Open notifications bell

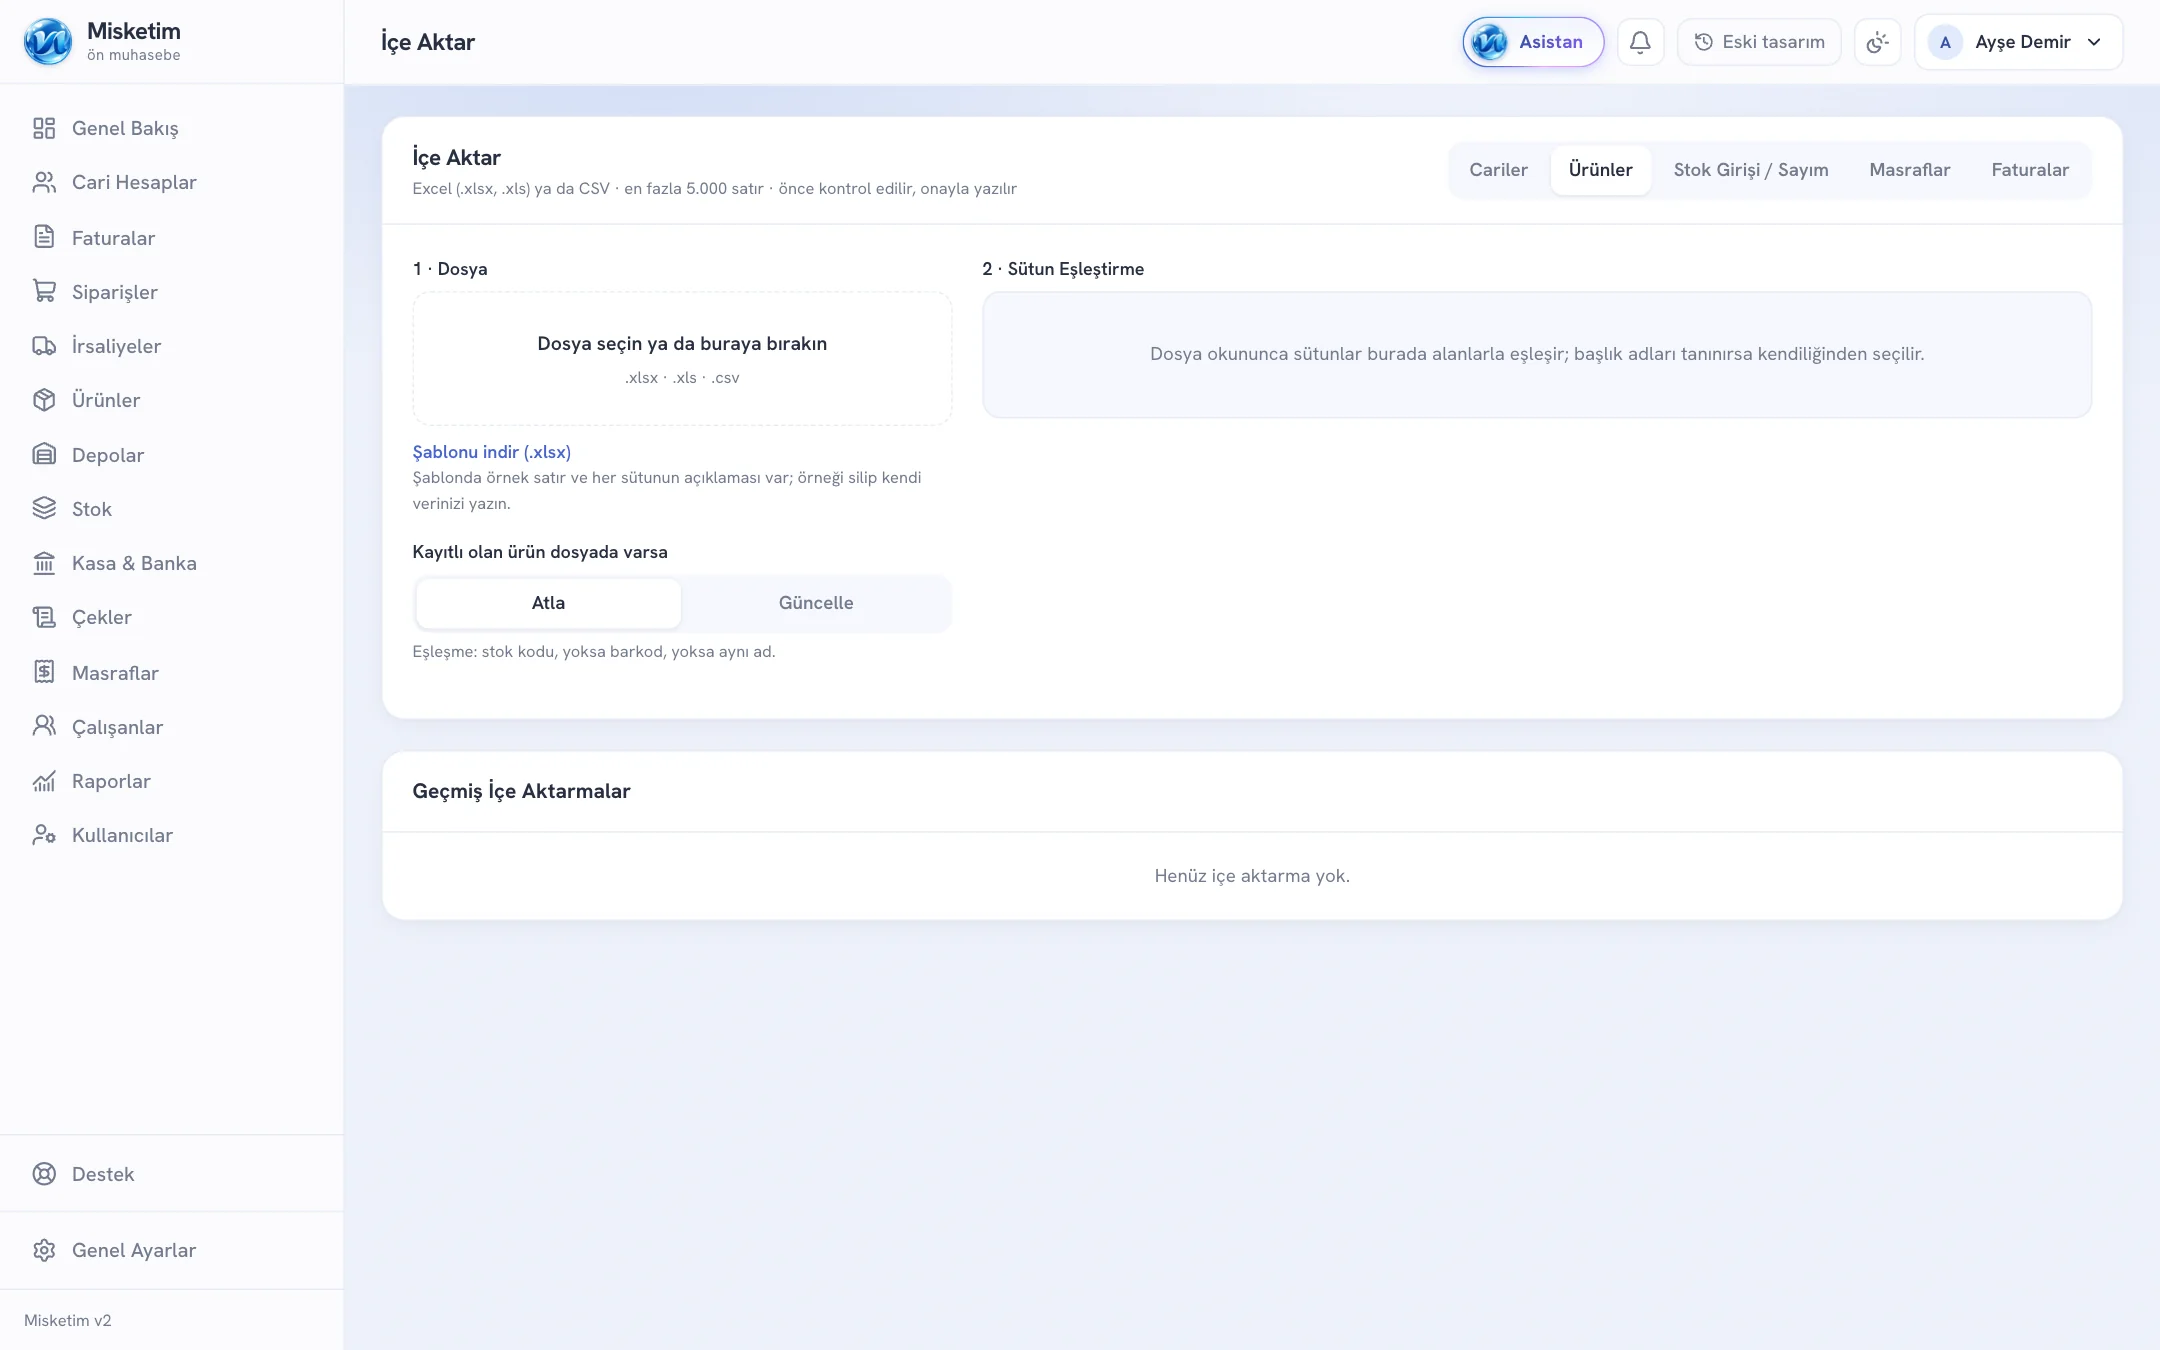(1640, 42)
